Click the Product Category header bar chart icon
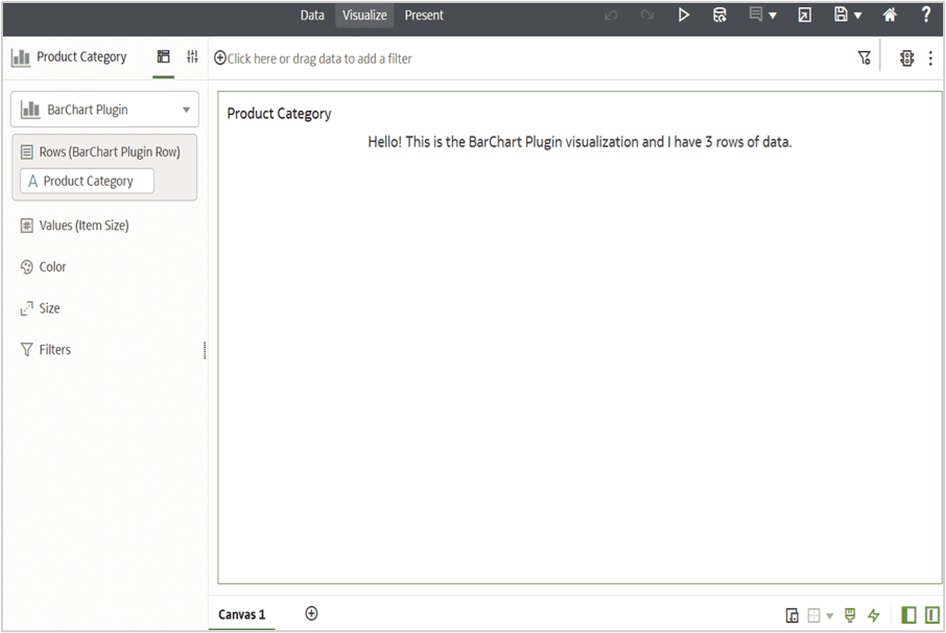 (x=21, y=57)
